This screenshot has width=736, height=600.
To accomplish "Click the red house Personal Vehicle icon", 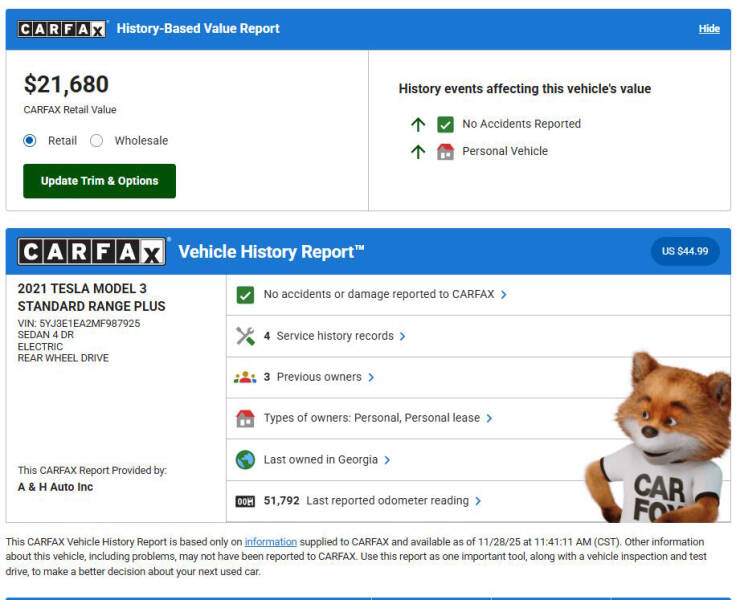I will [x=445, y=152].
